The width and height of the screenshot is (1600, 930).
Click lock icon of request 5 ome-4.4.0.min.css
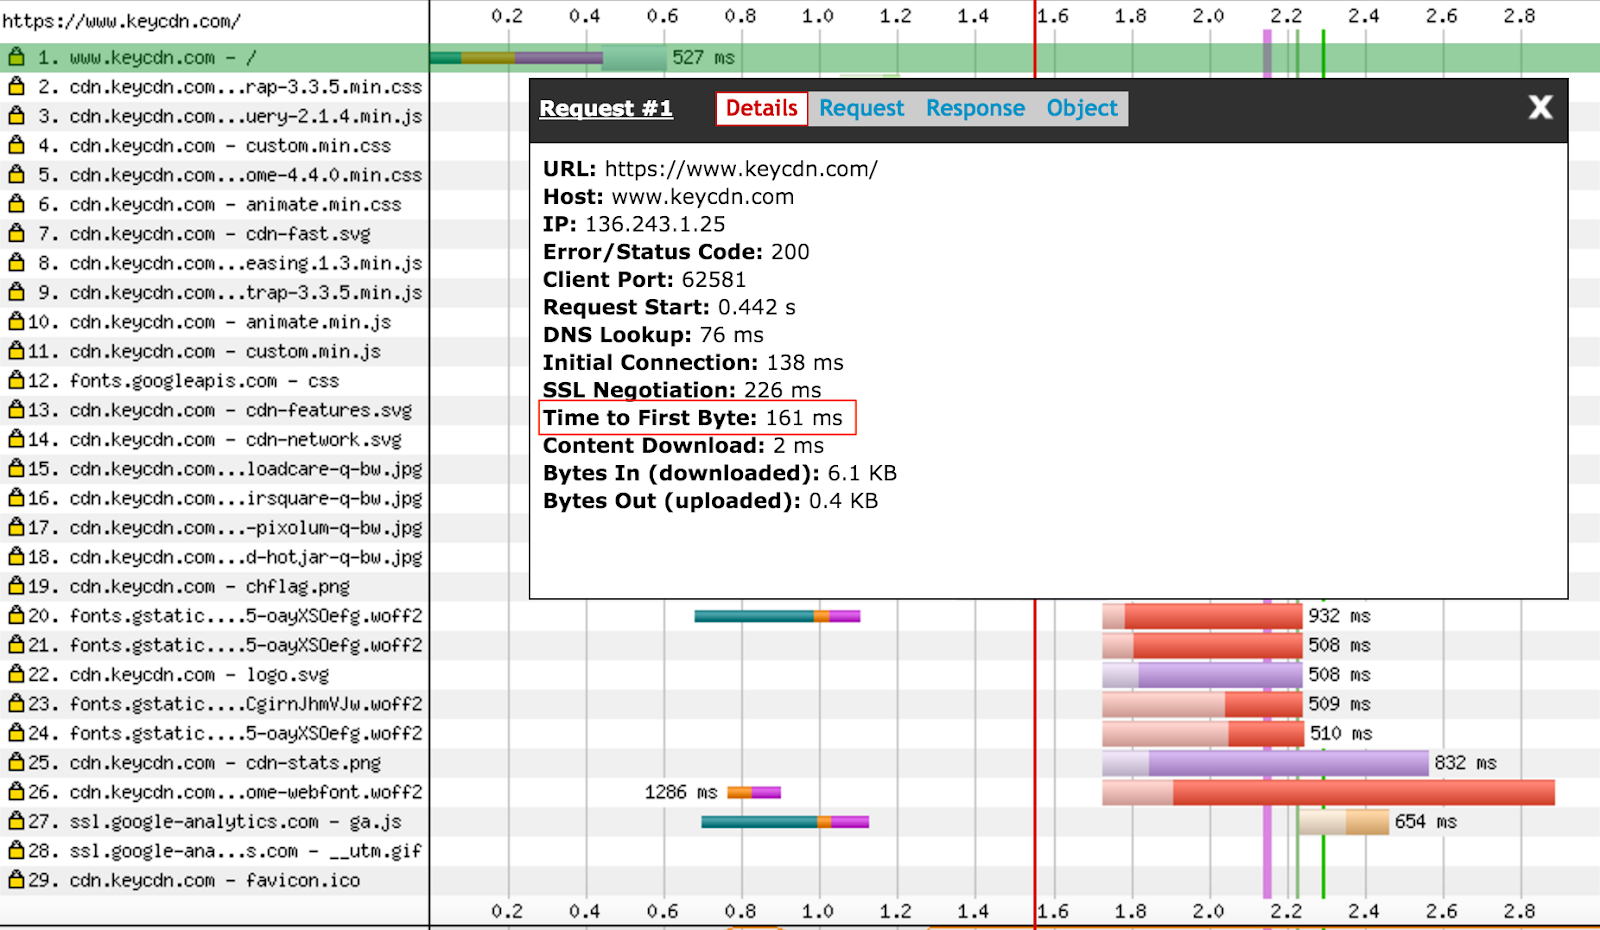[x=16, y=174]
